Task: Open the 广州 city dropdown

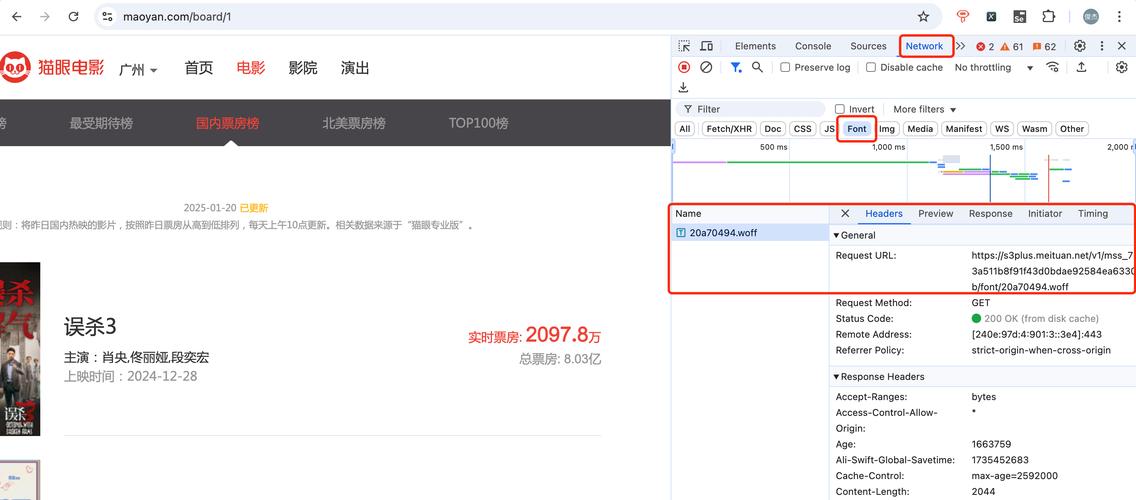Action: 138,70
